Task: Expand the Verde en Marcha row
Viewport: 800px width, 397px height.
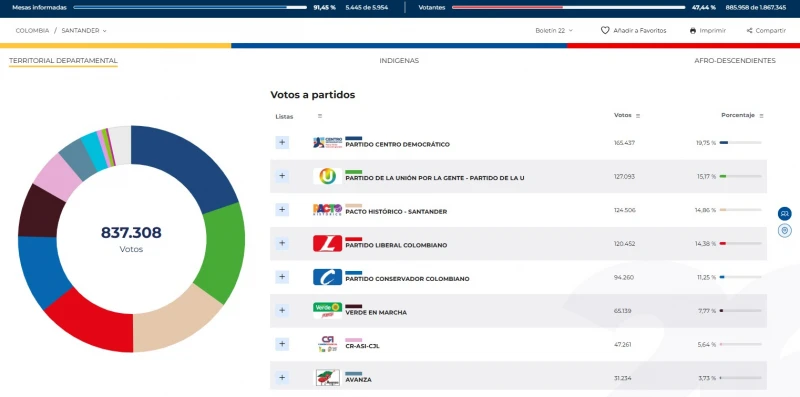Action: (x=282, y=310)
